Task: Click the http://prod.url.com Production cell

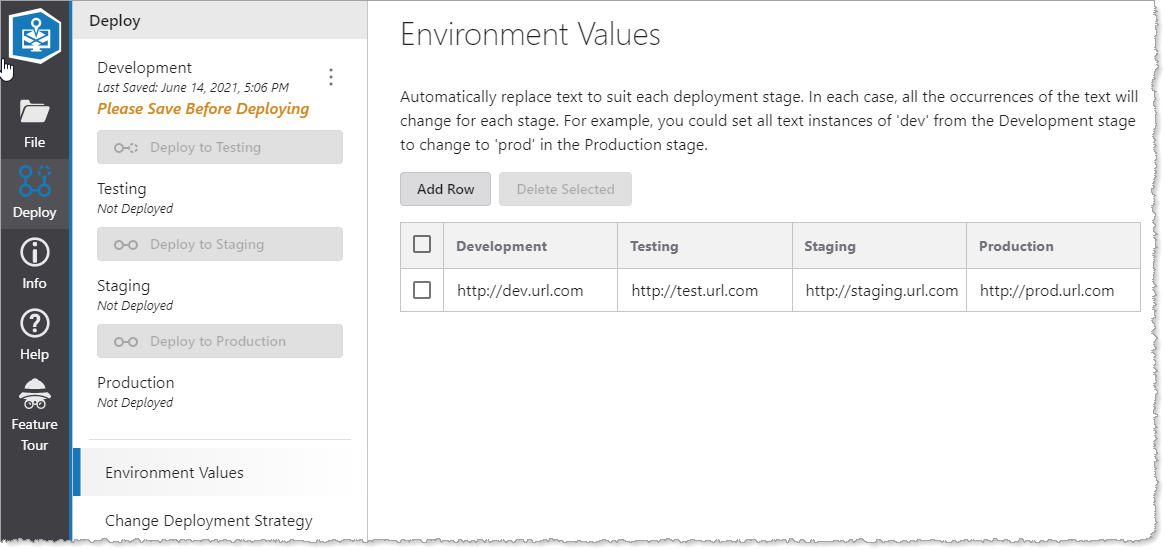Action: pos(1053,290)
